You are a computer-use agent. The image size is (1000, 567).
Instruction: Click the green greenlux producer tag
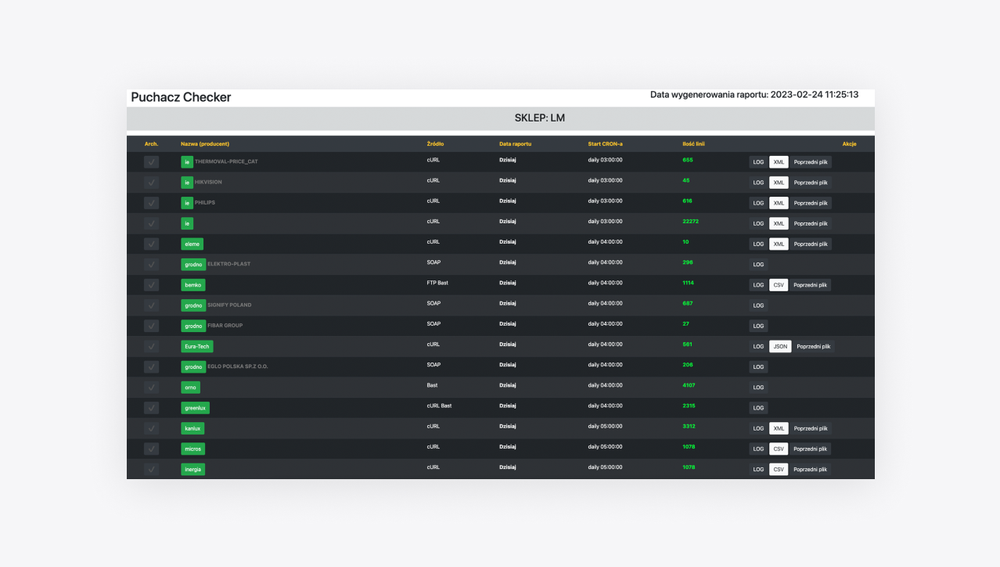(x=195, y=408)
